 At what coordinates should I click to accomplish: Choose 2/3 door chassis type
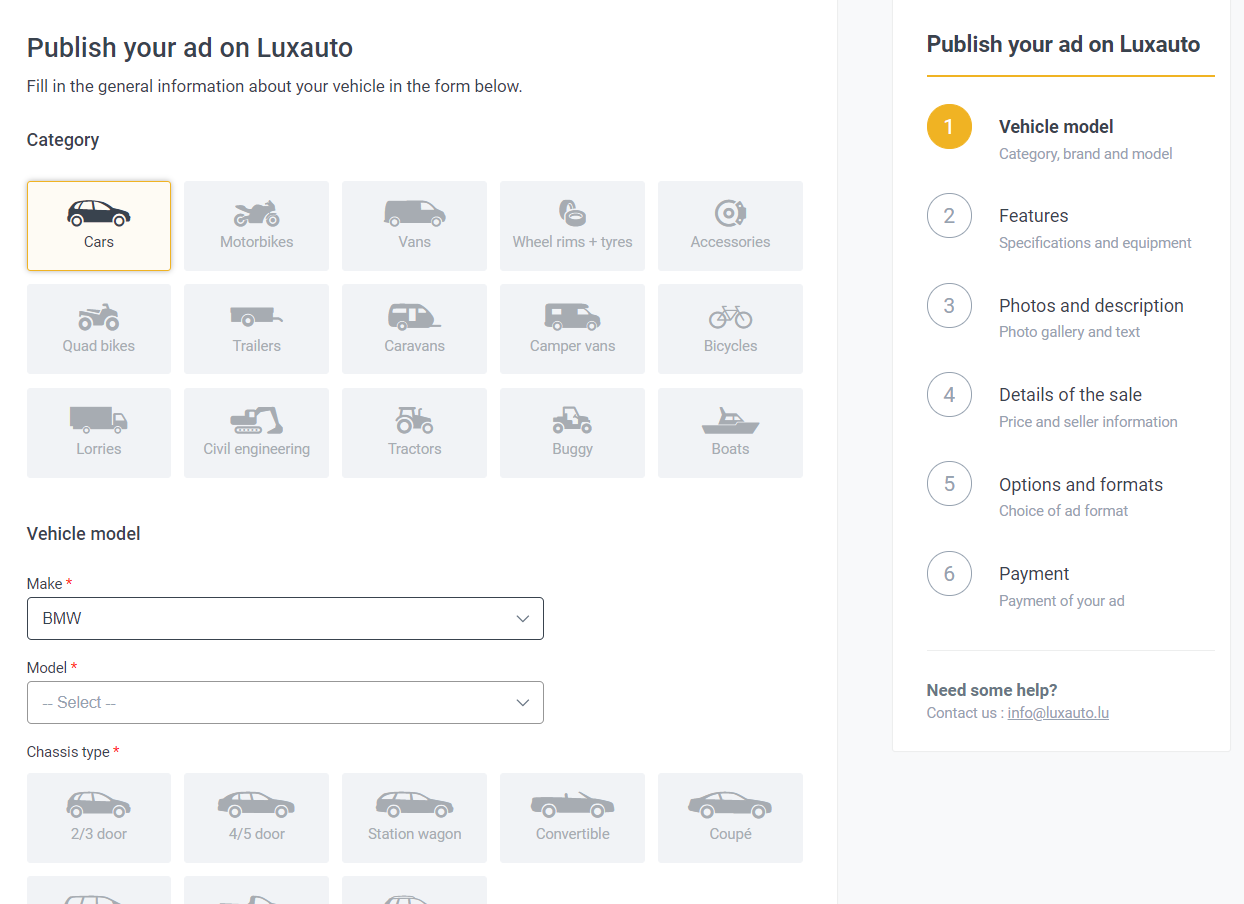coord(99,818)
